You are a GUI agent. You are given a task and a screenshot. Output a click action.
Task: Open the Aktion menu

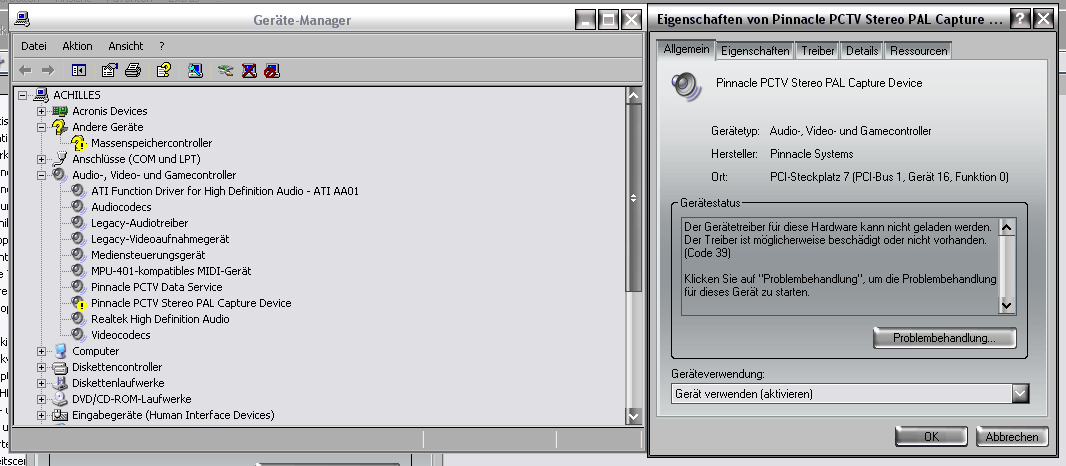click(x=78, y=46)
